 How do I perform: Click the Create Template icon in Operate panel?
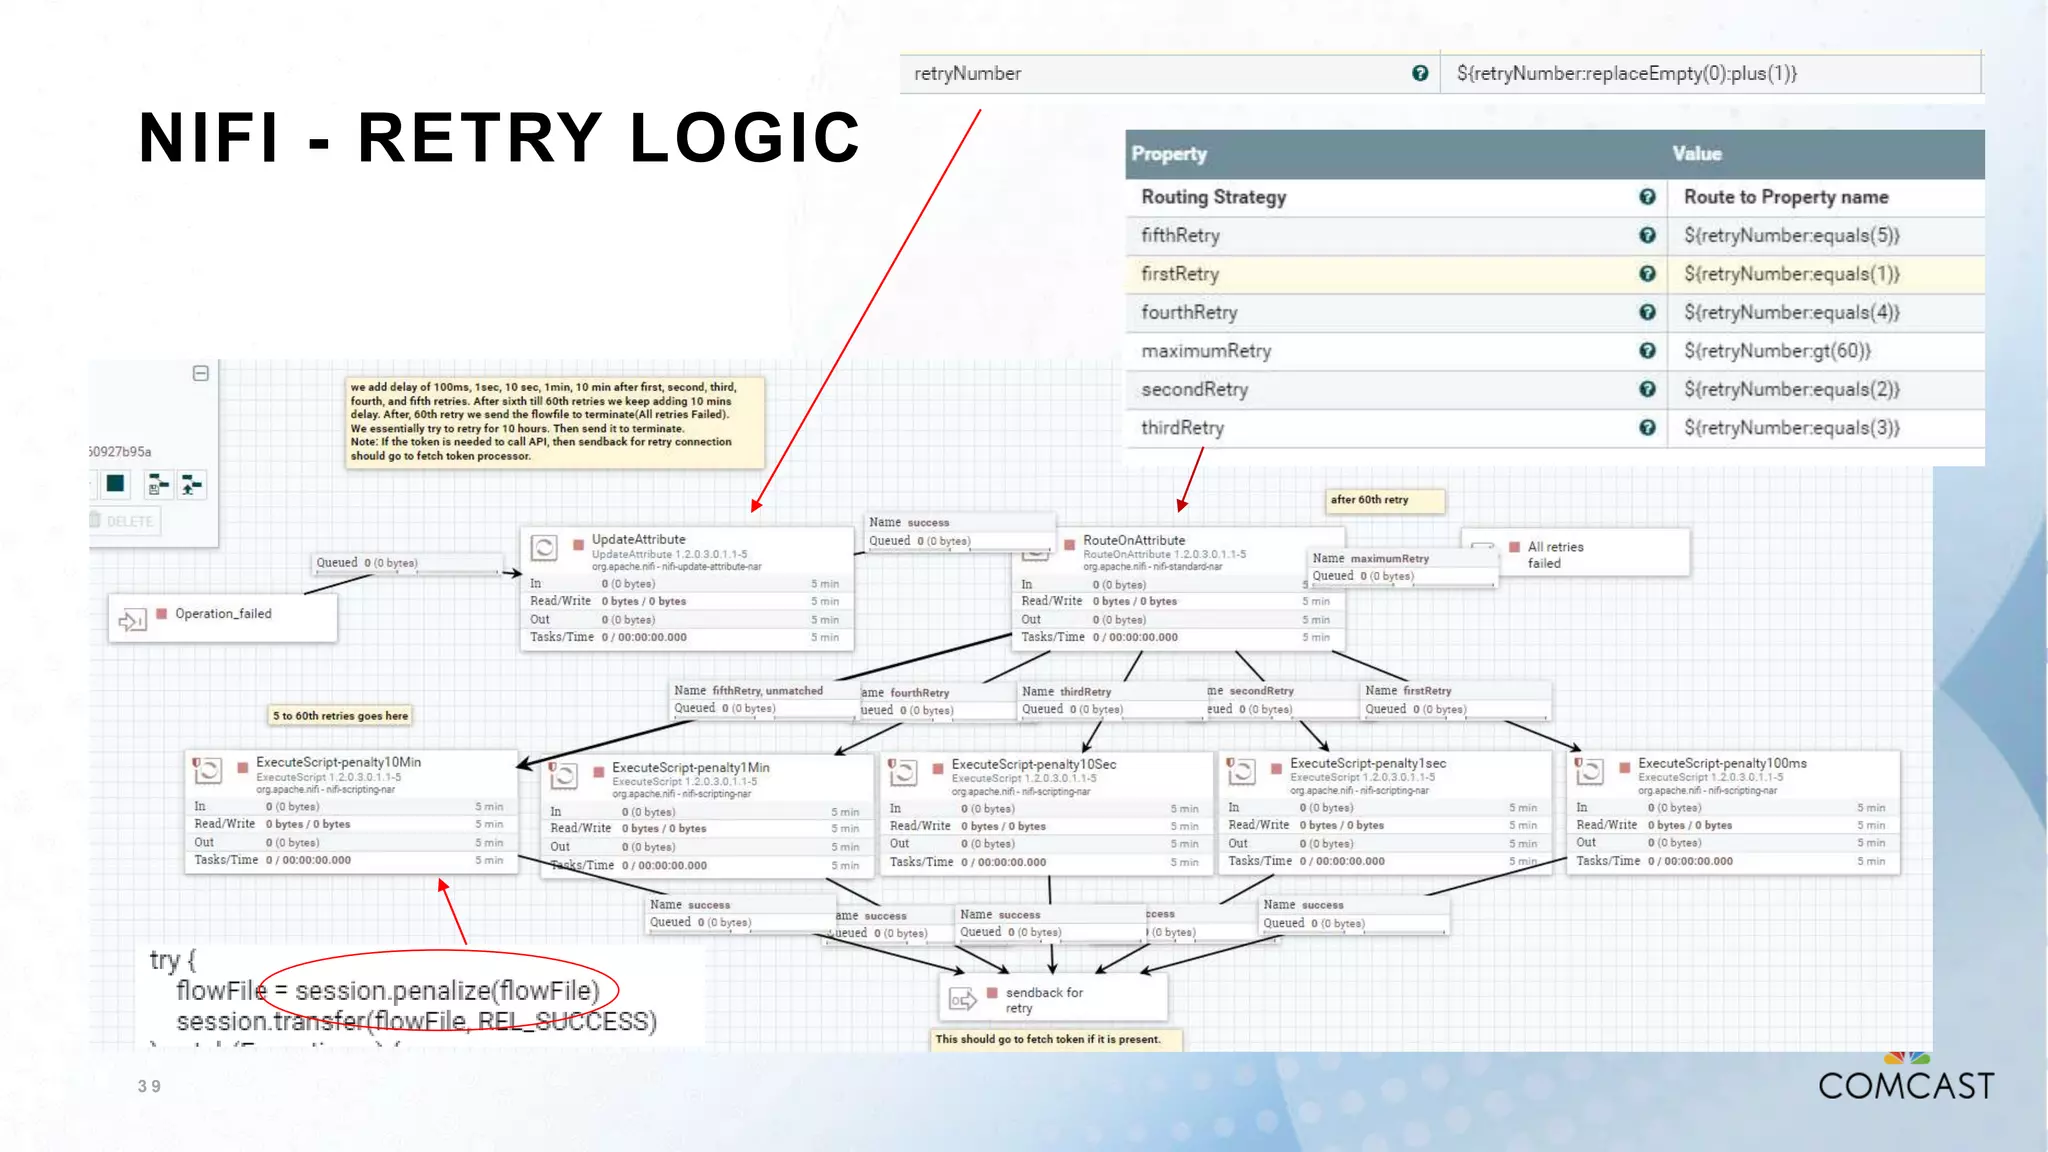[x=158, y=485]
